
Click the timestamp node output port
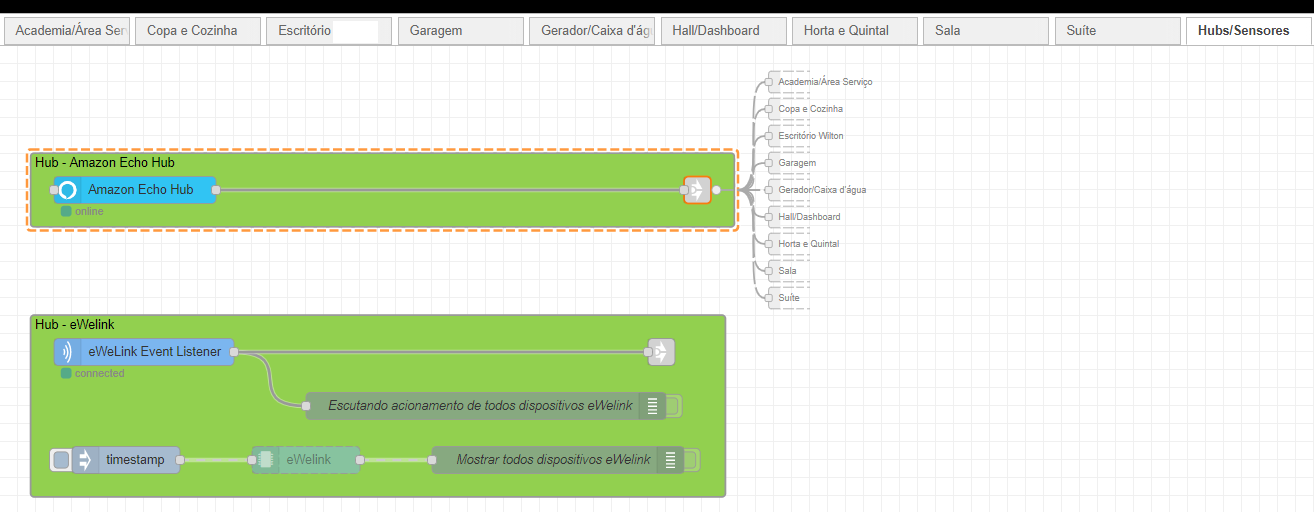coord(180,460)
